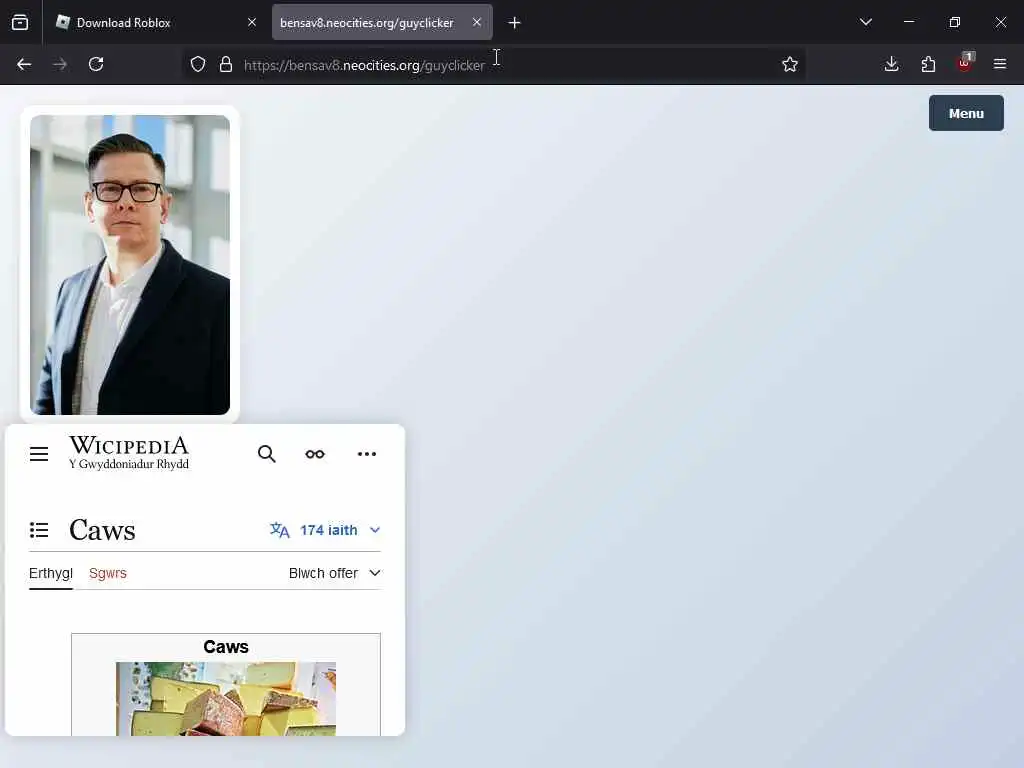Image resolution: width=1024 pixels, height=768 pixels.
Task: Go forward to the next page
Action: (x=60, y=64)
